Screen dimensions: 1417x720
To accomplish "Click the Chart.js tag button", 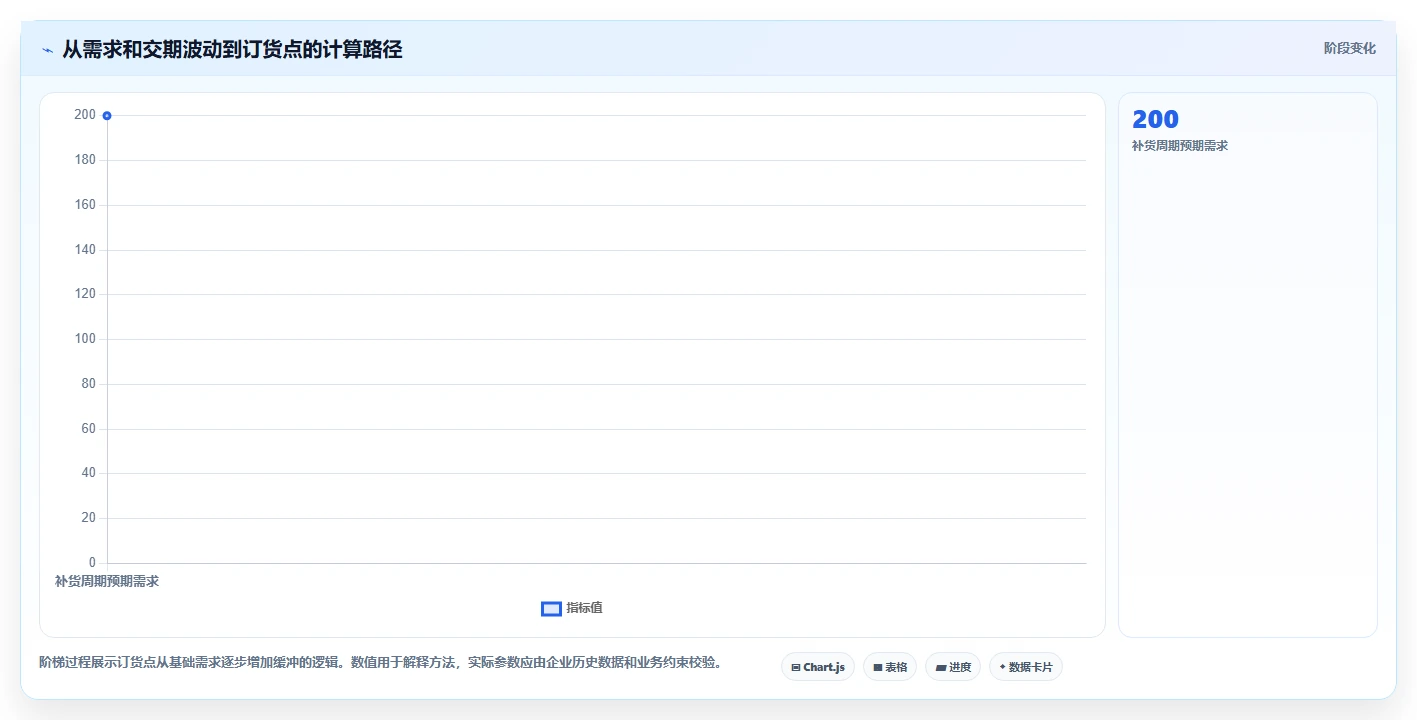I will pyautogui.click(x=817, y=667).
